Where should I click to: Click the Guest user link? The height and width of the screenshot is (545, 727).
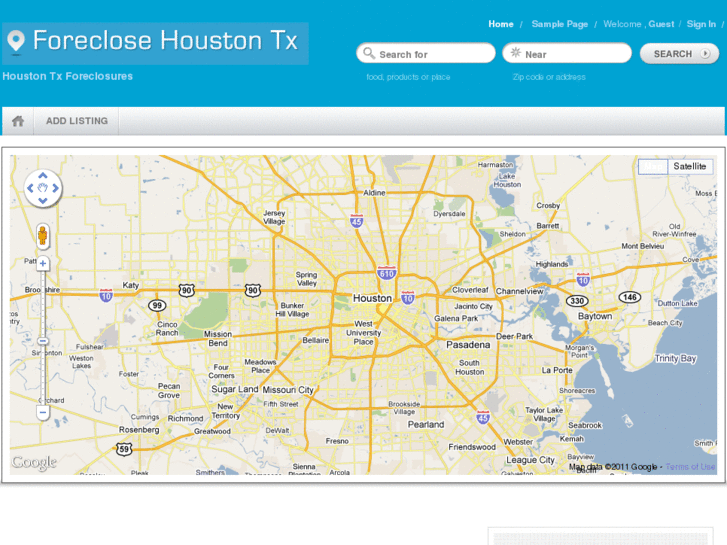tap(661, 24)
